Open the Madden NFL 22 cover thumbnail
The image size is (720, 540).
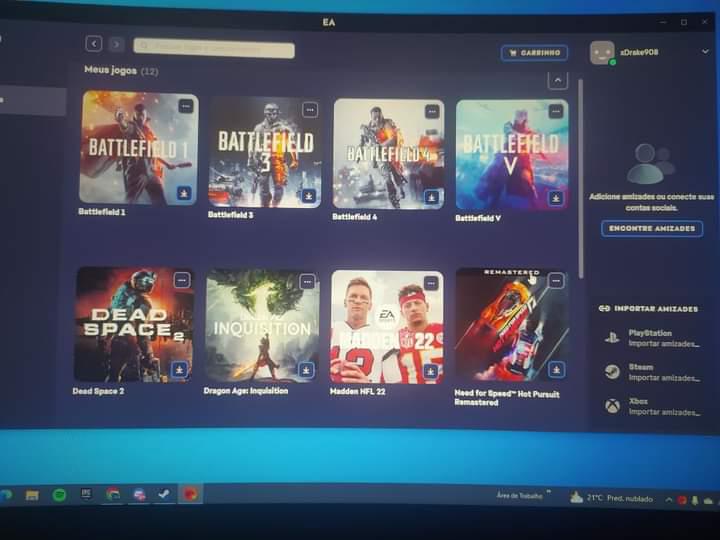pos(388,326)
